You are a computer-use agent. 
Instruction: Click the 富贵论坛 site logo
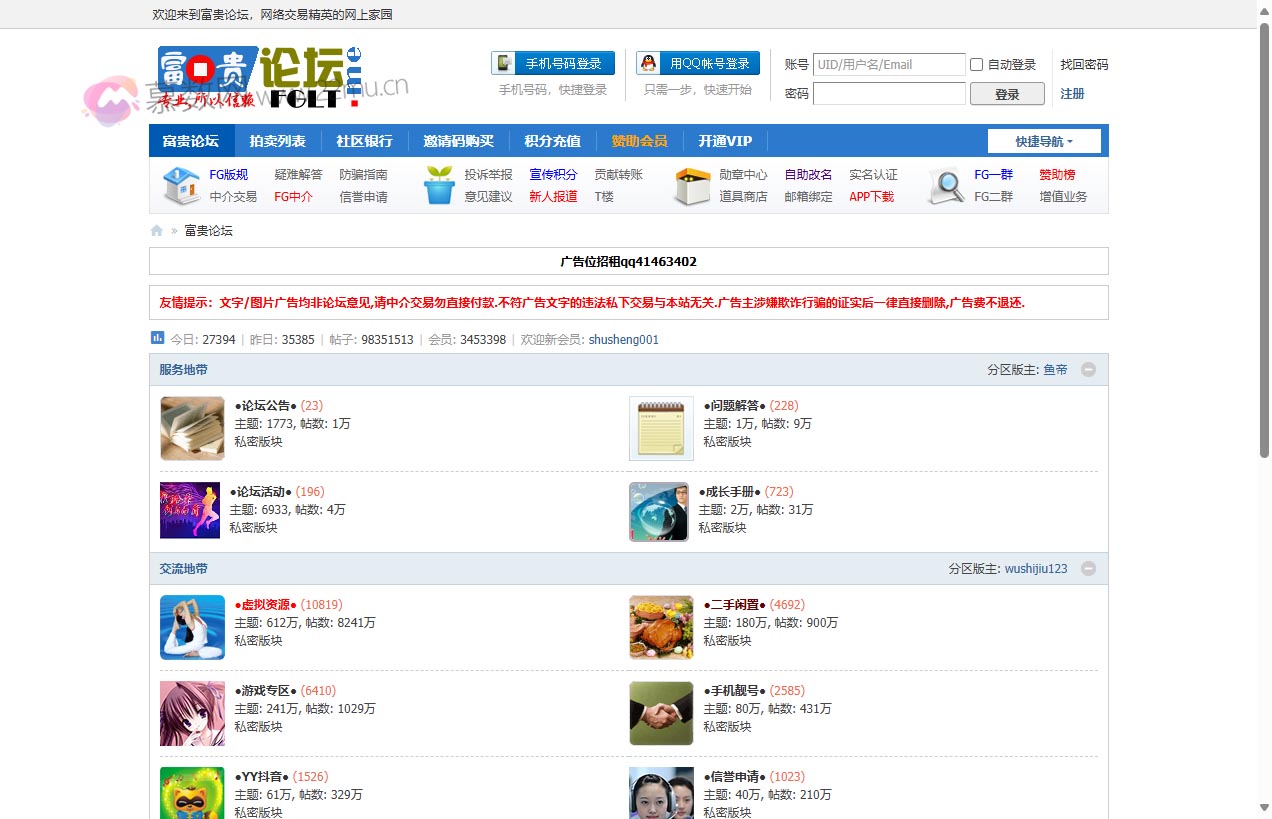click(x=258, y=78)
